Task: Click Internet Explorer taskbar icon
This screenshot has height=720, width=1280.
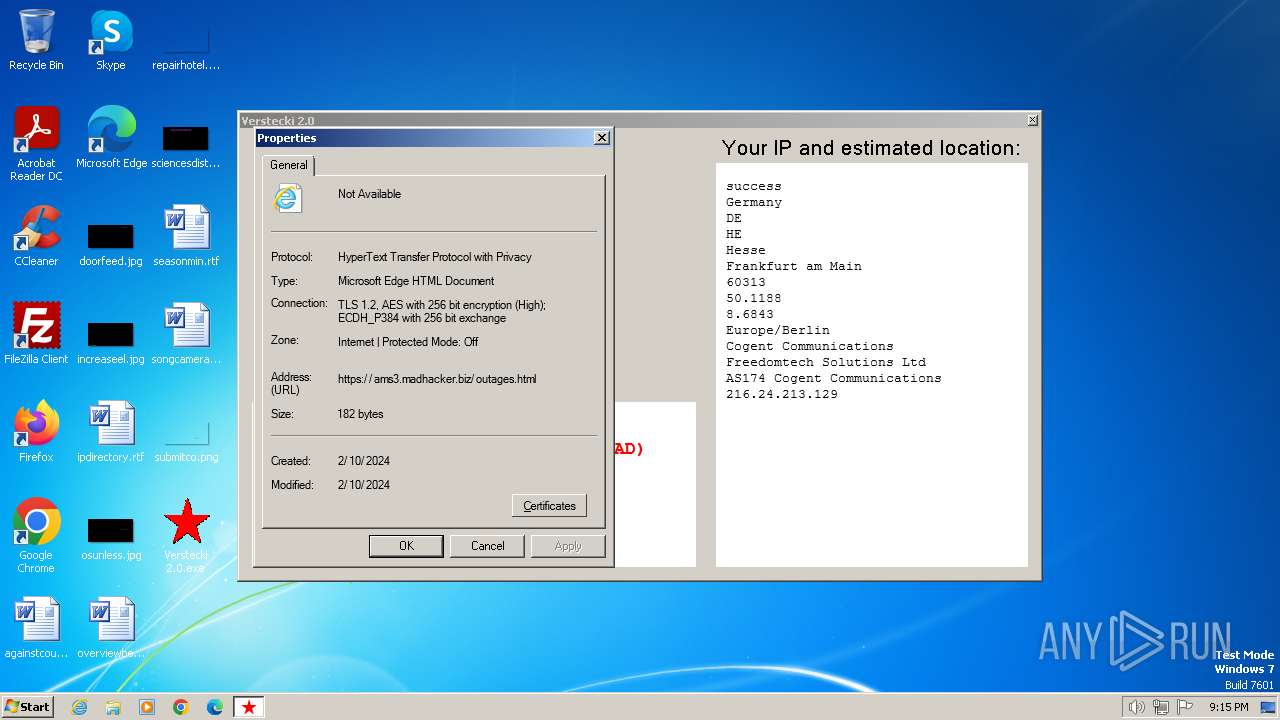Action: tap(79, 707)
